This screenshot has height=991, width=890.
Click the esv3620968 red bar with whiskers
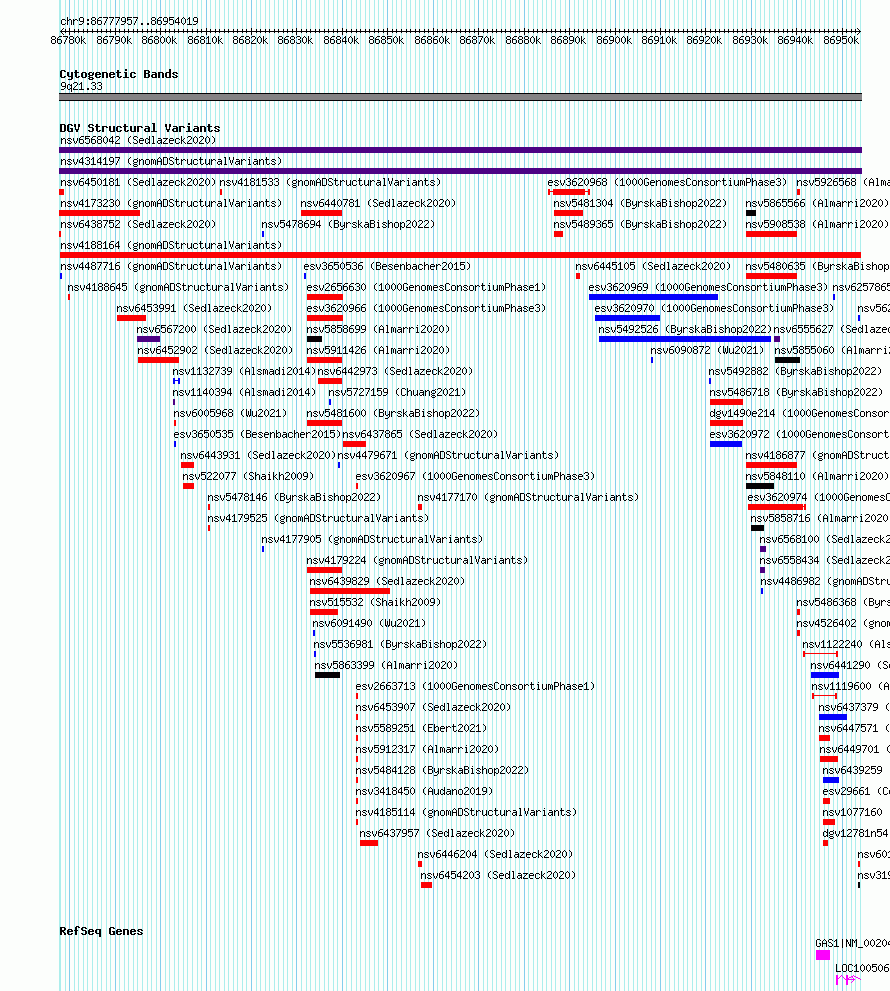click(569, 192)
